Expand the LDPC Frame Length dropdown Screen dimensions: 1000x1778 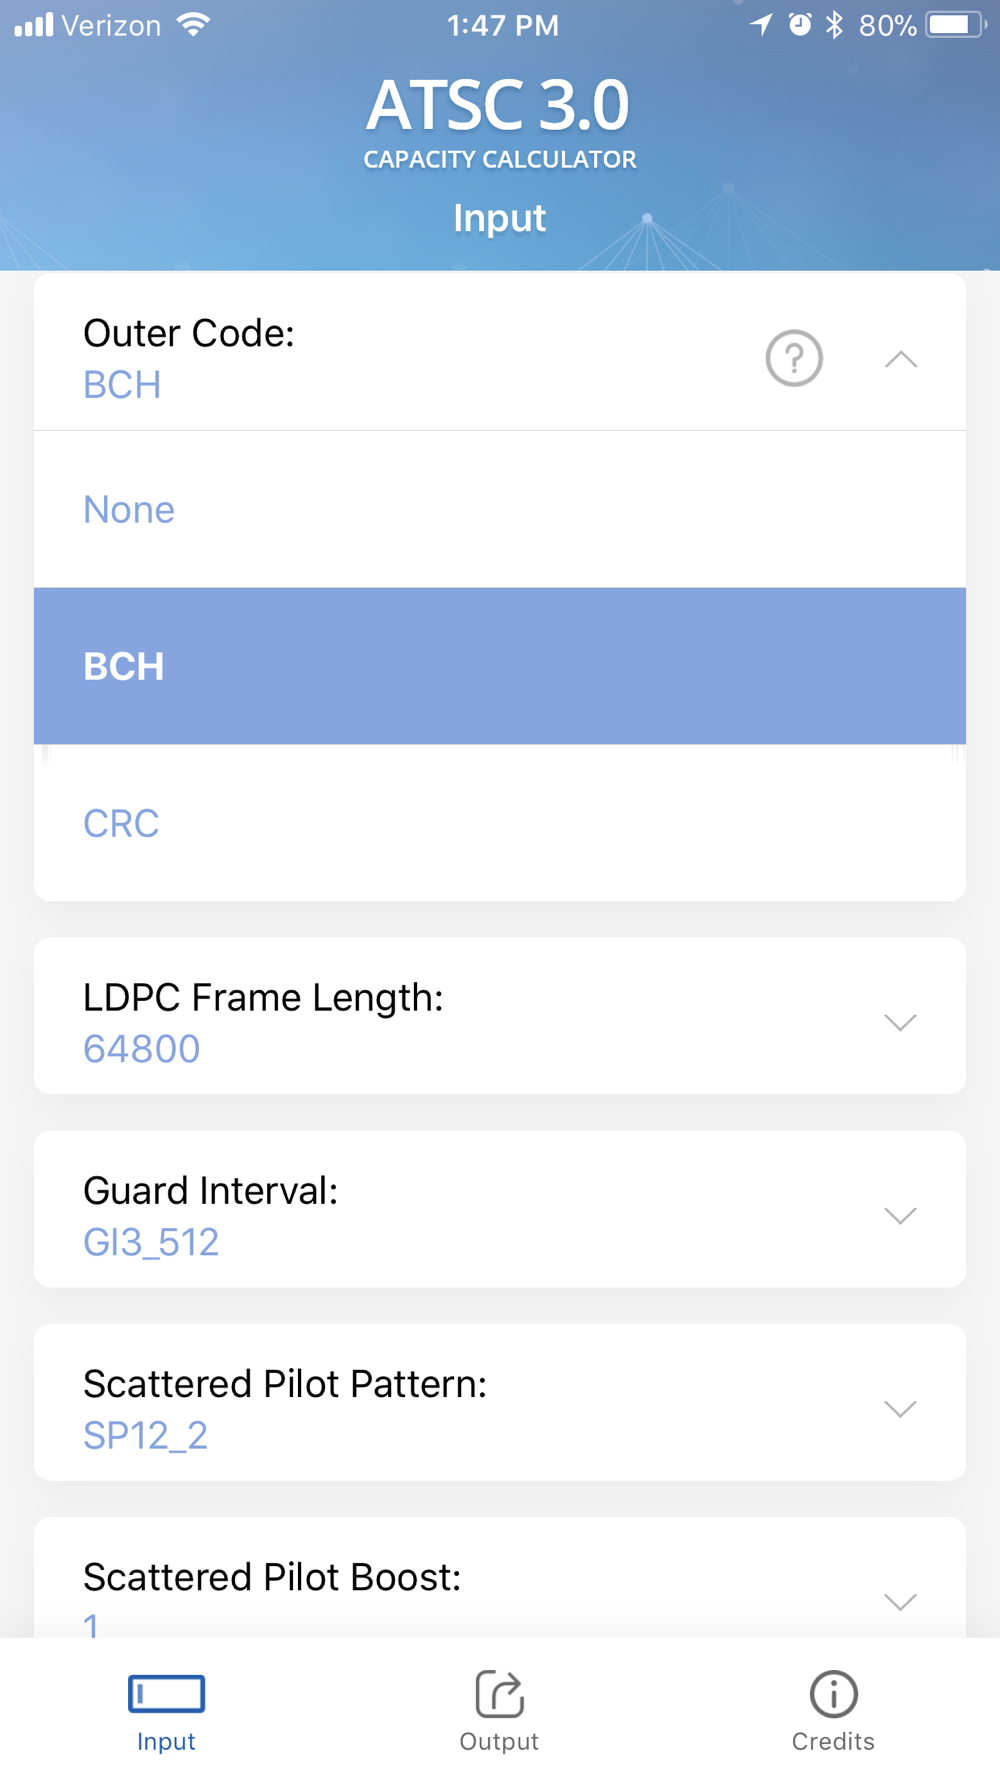click(x=901, y=1022)
